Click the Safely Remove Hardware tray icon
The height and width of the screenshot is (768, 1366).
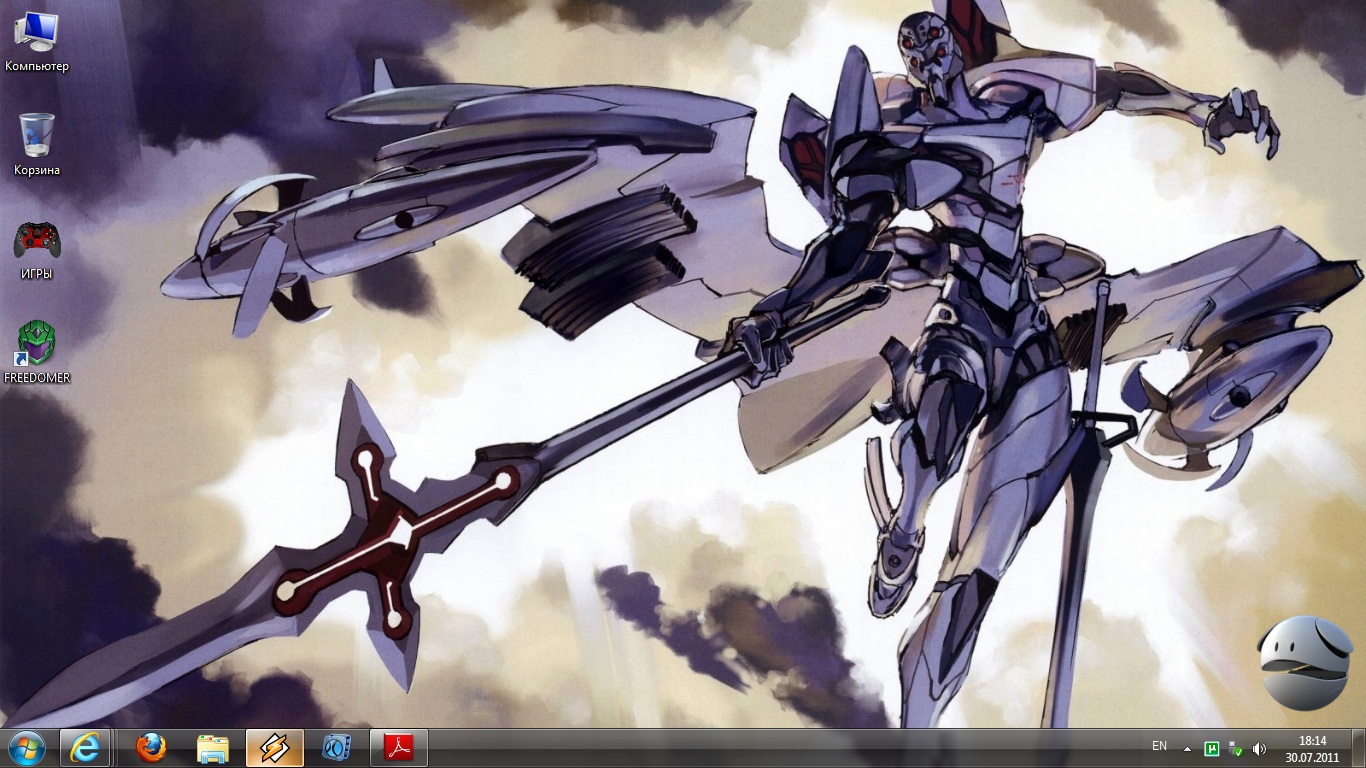tap(1236, 748)
